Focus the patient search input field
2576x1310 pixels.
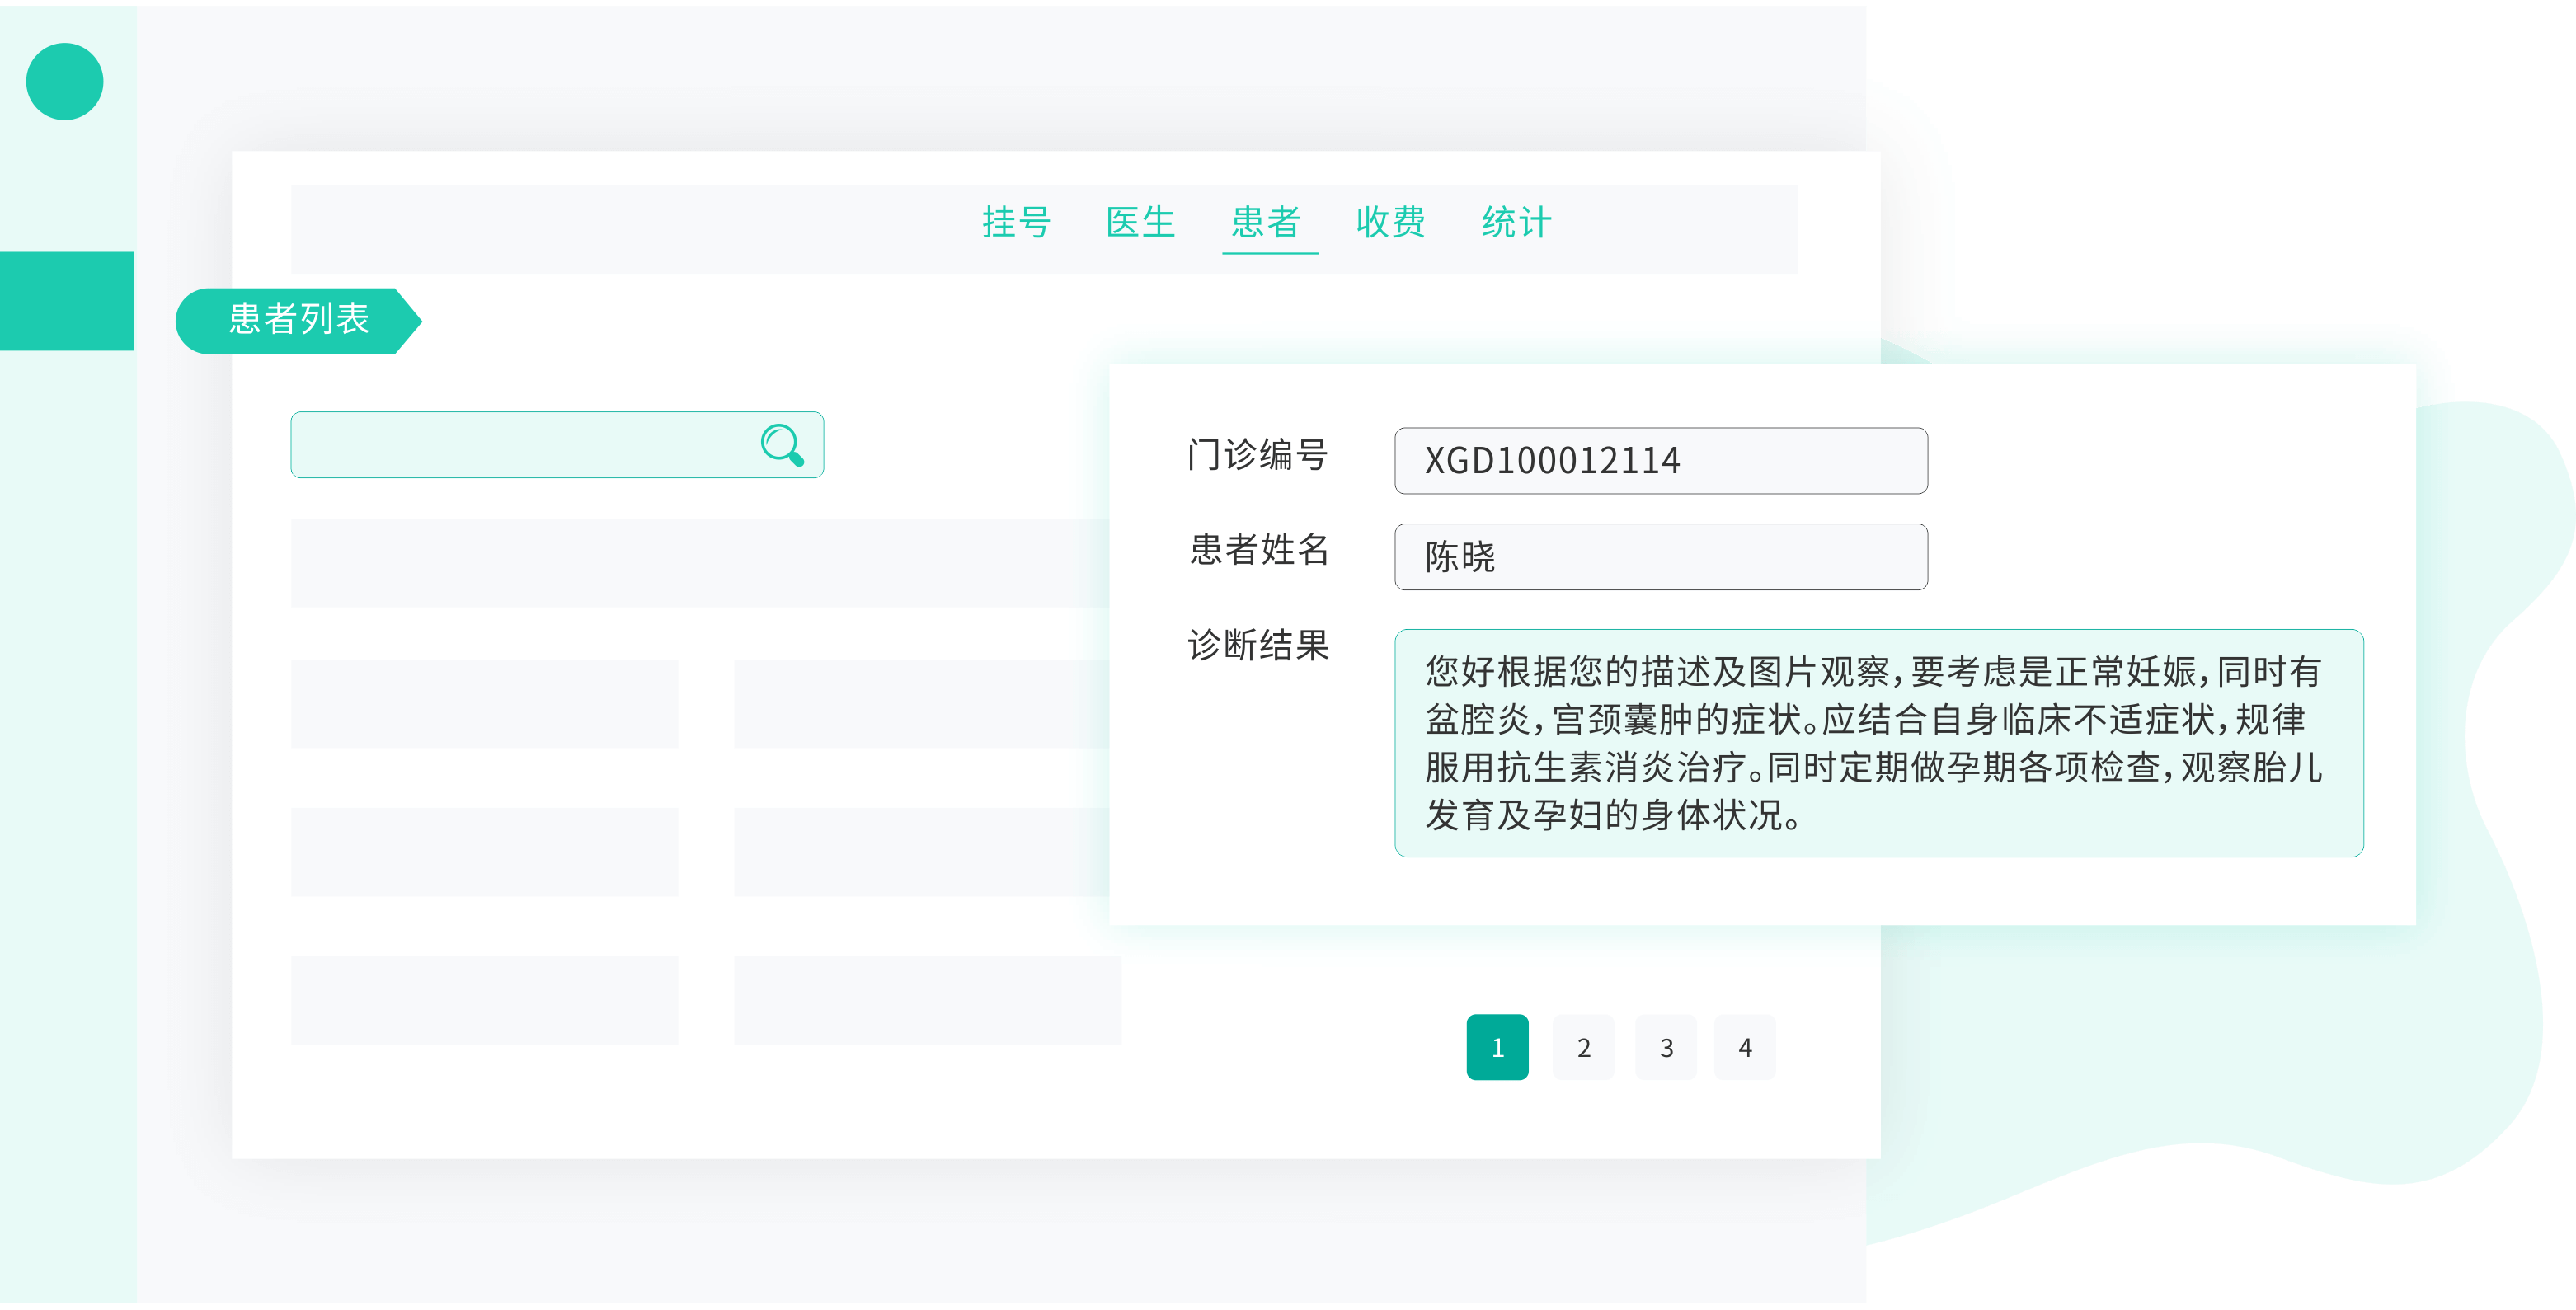557,445
